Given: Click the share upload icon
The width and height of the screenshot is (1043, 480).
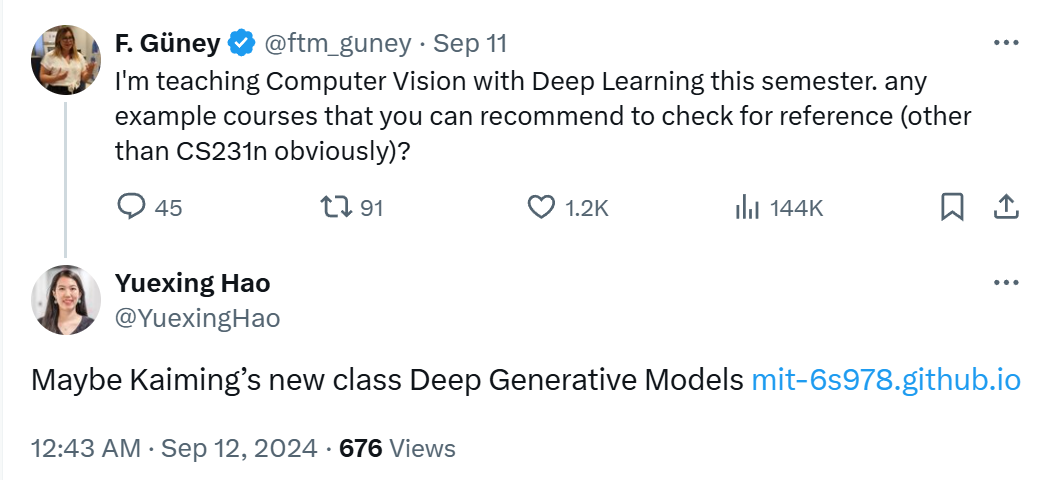Looking at the screenshot, I should (1006, 207).
